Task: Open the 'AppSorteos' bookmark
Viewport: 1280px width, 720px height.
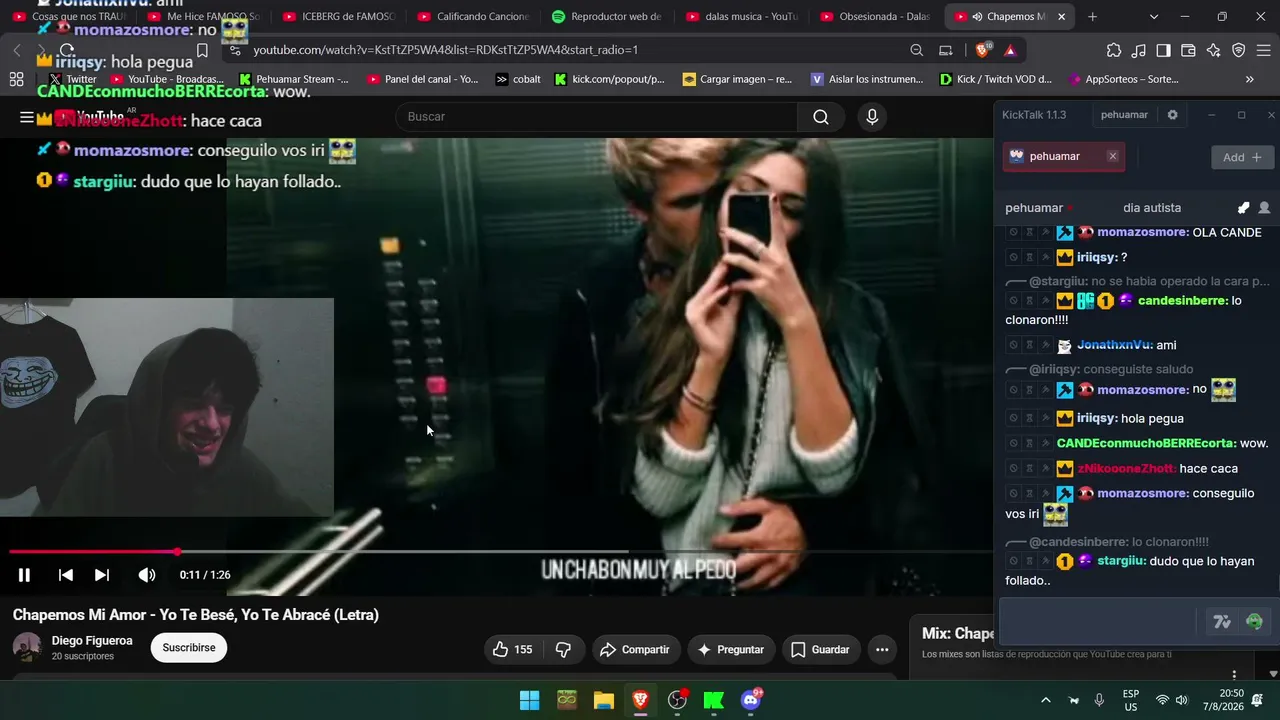Action: point(1124,79)
